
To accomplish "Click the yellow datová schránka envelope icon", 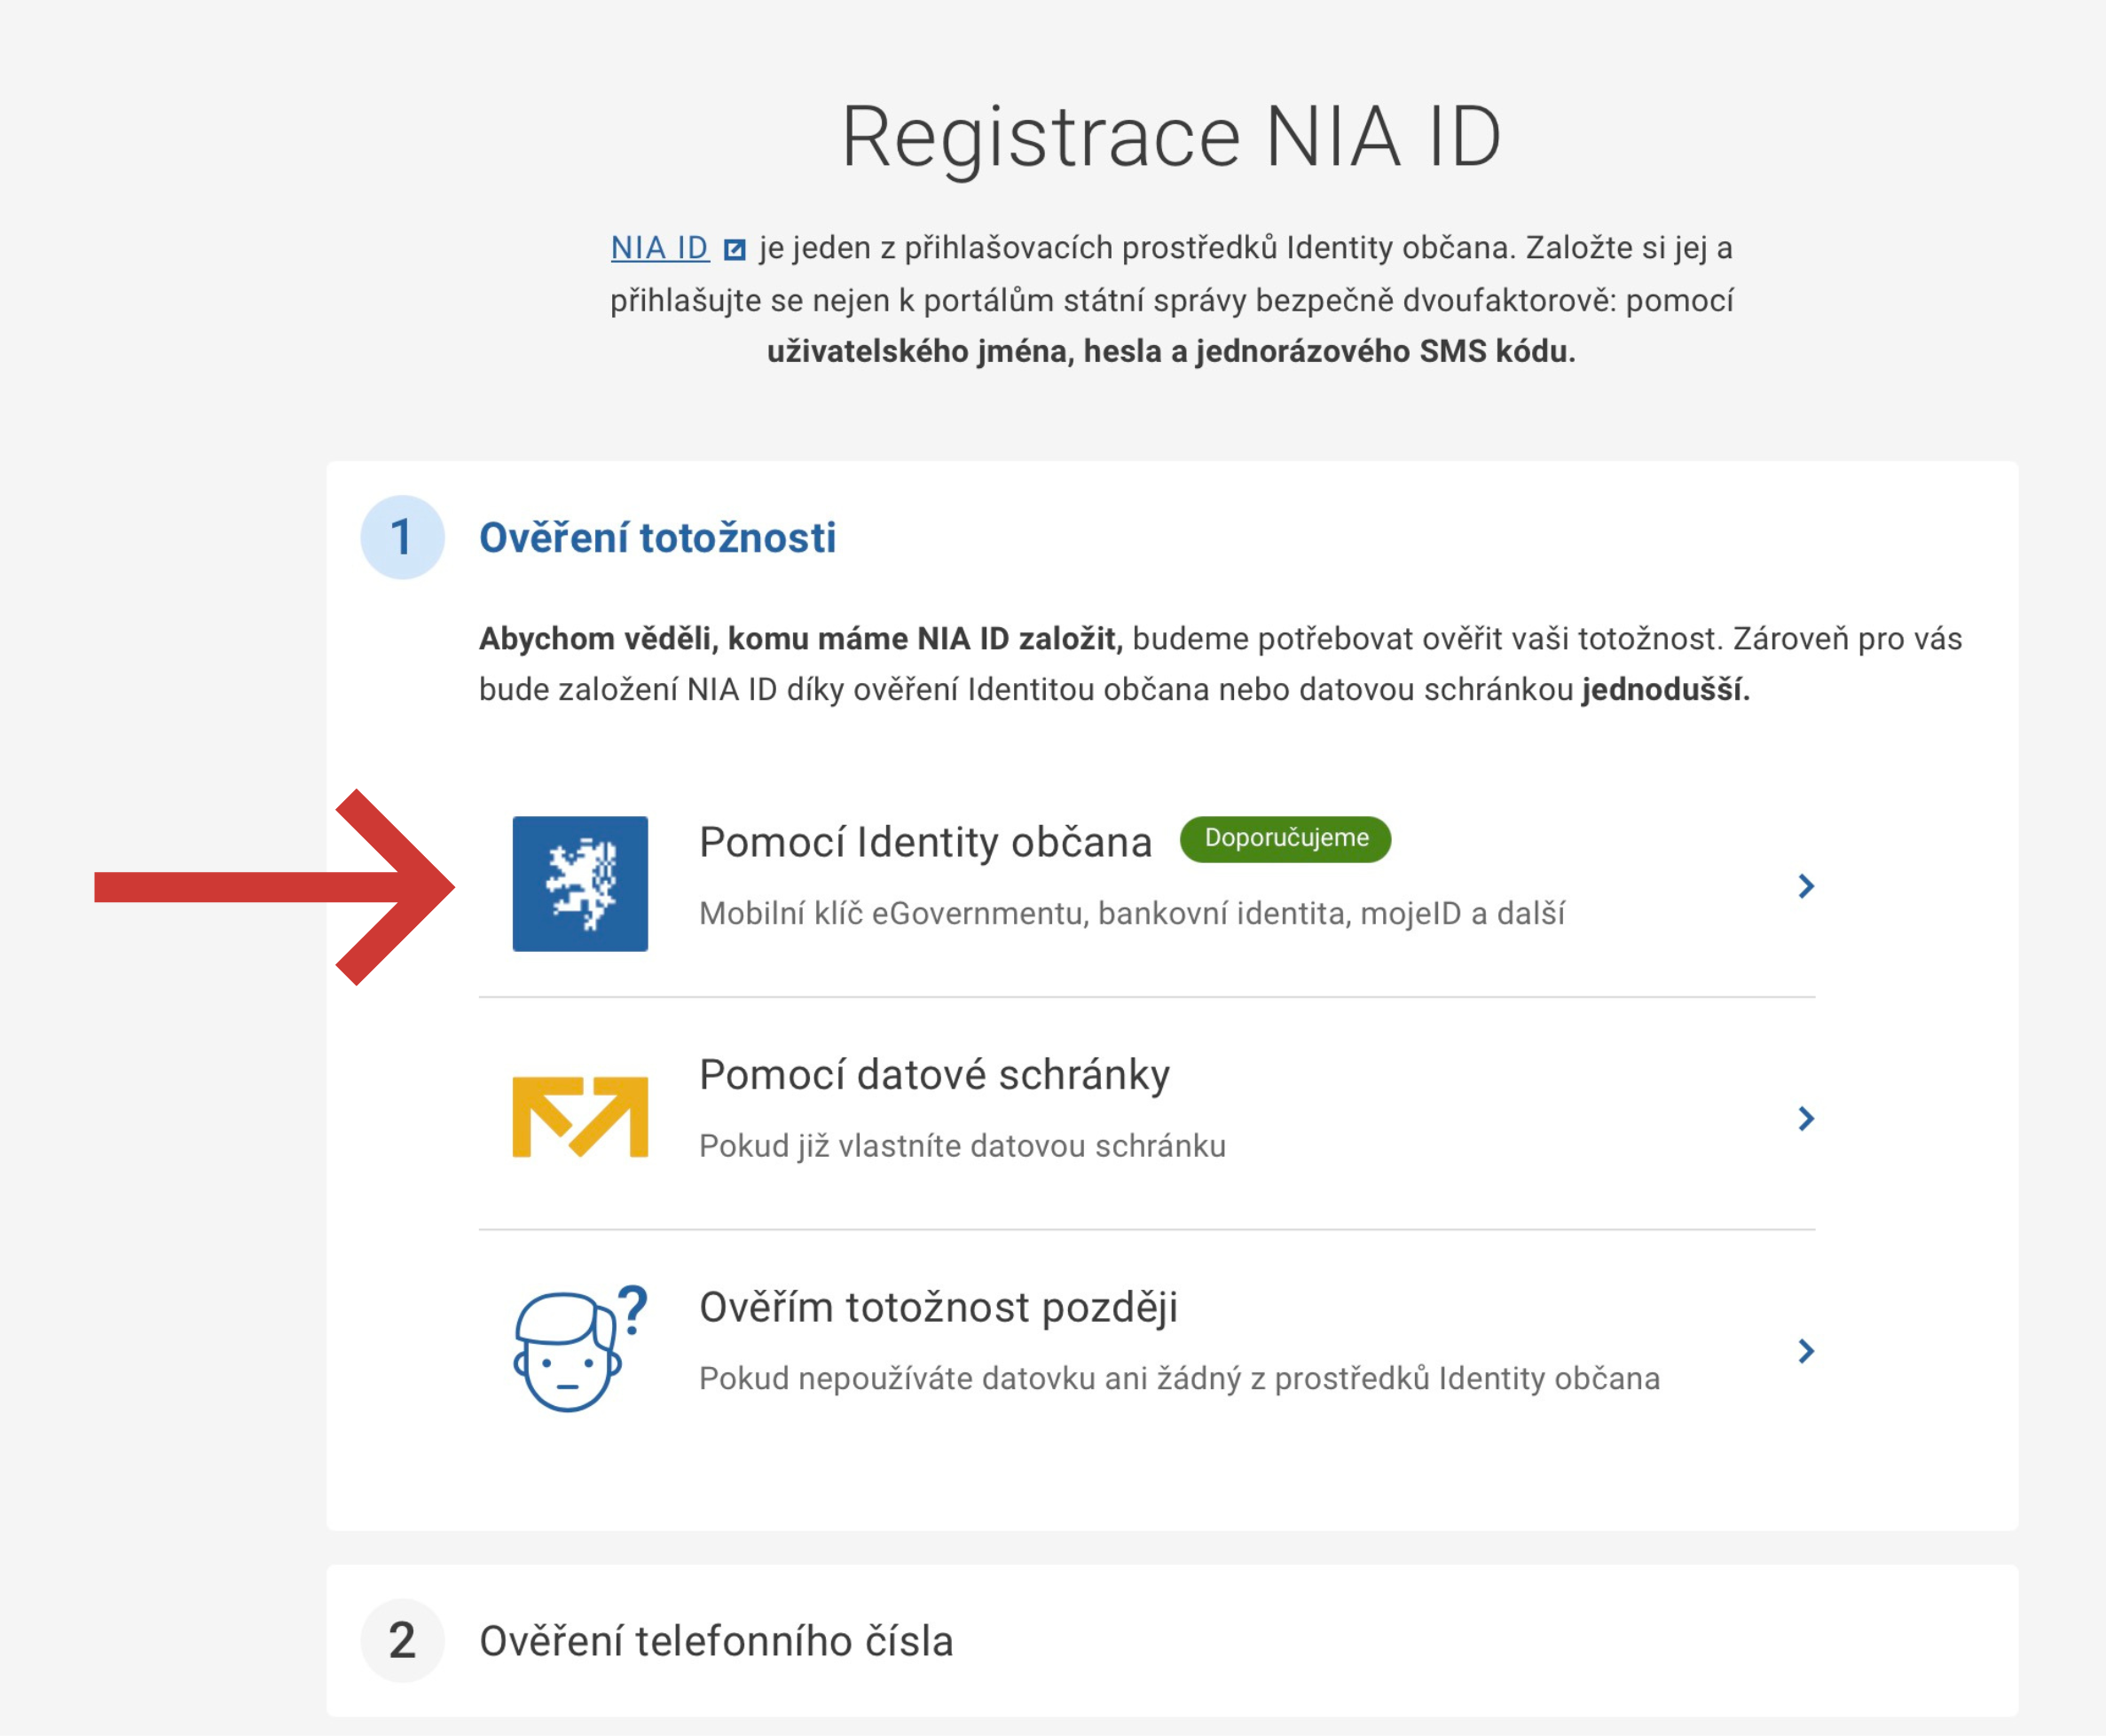I will (x=580, y=1117).
